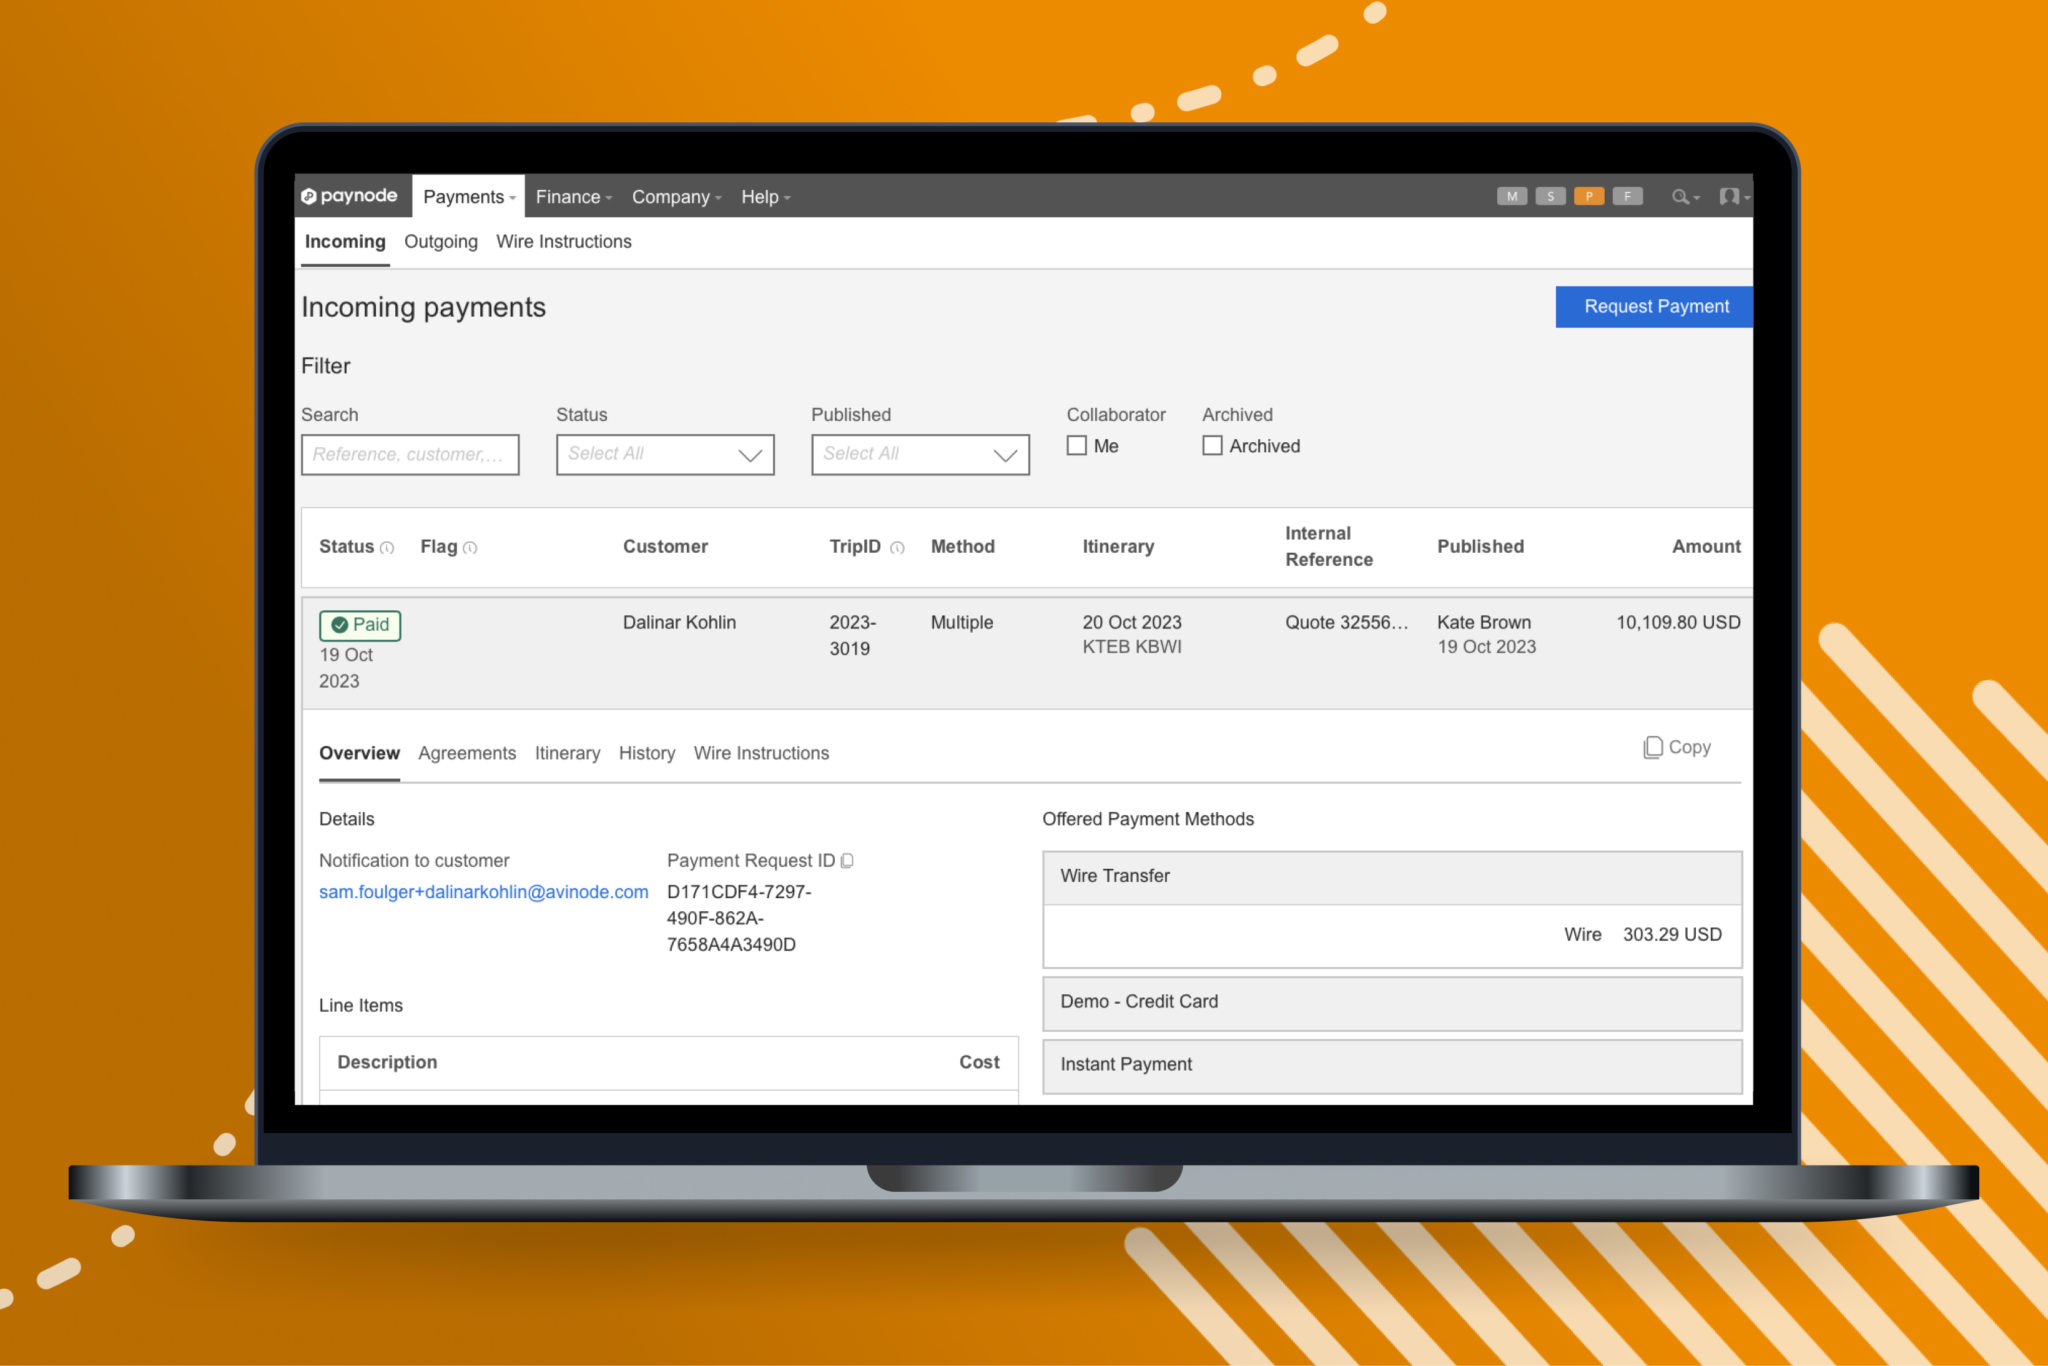Screen dimensions: 2048x1366
Task: Select the Incoming tab
Action: click(x=345, y=242)
